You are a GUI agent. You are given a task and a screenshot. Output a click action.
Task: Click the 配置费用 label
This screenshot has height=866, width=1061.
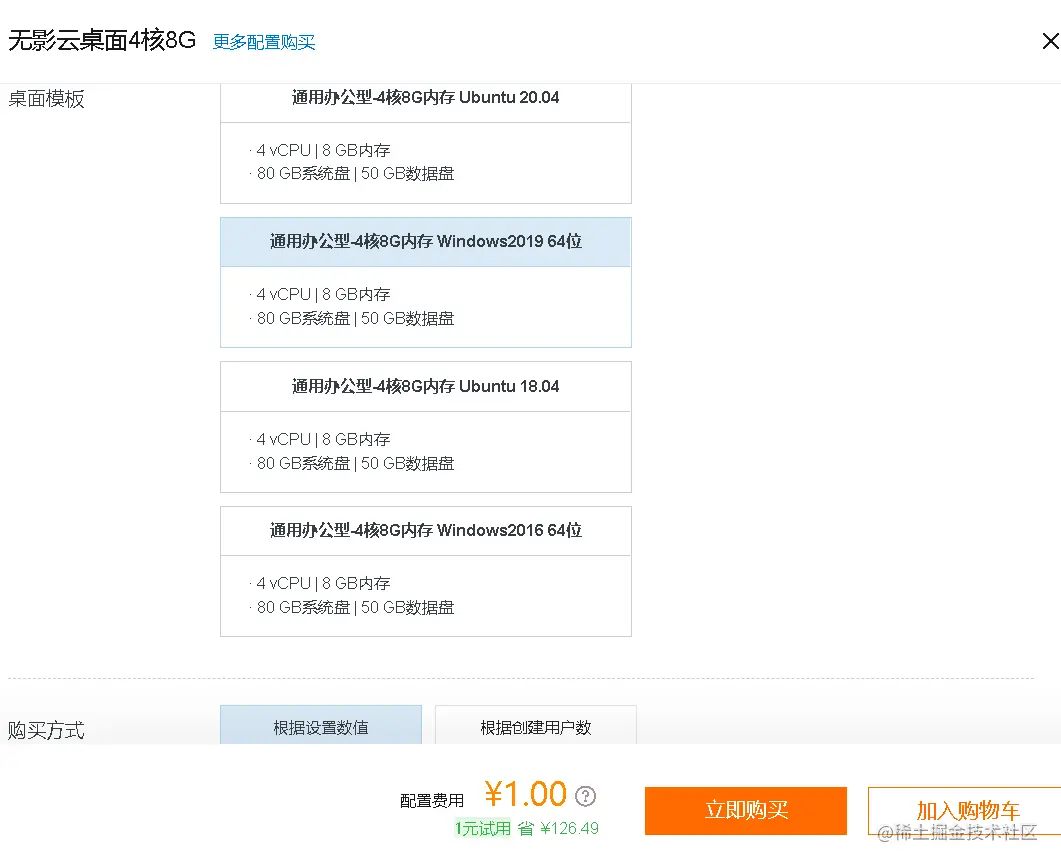[432, 801]
